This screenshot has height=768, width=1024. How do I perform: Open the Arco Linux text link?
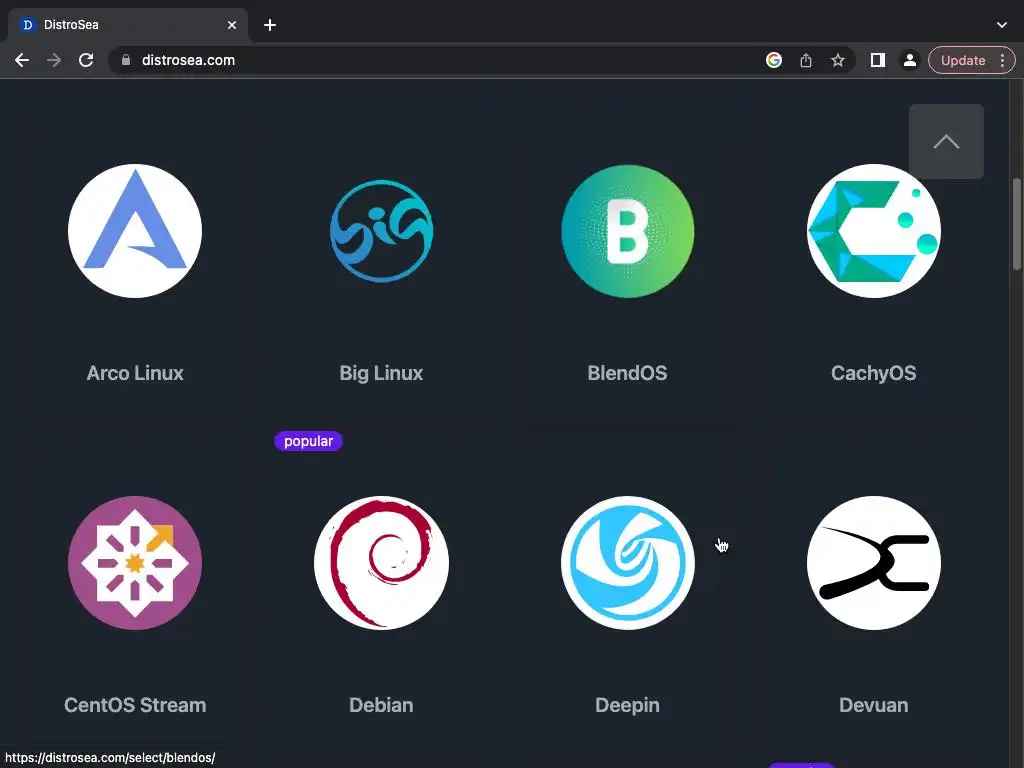(x=135, y=373)
